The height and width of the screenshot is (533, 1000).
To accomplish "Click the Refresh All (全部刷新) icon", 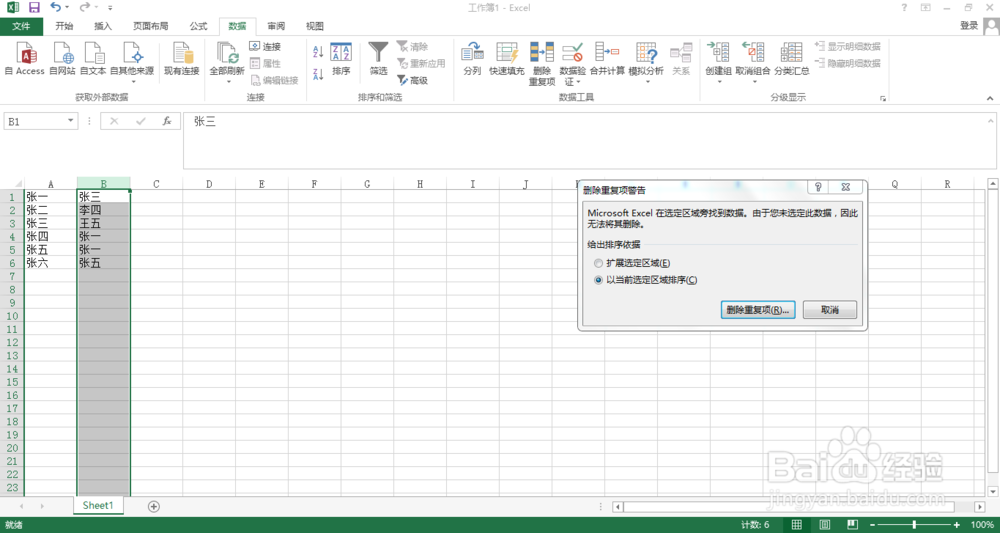I will click(227, 52).
